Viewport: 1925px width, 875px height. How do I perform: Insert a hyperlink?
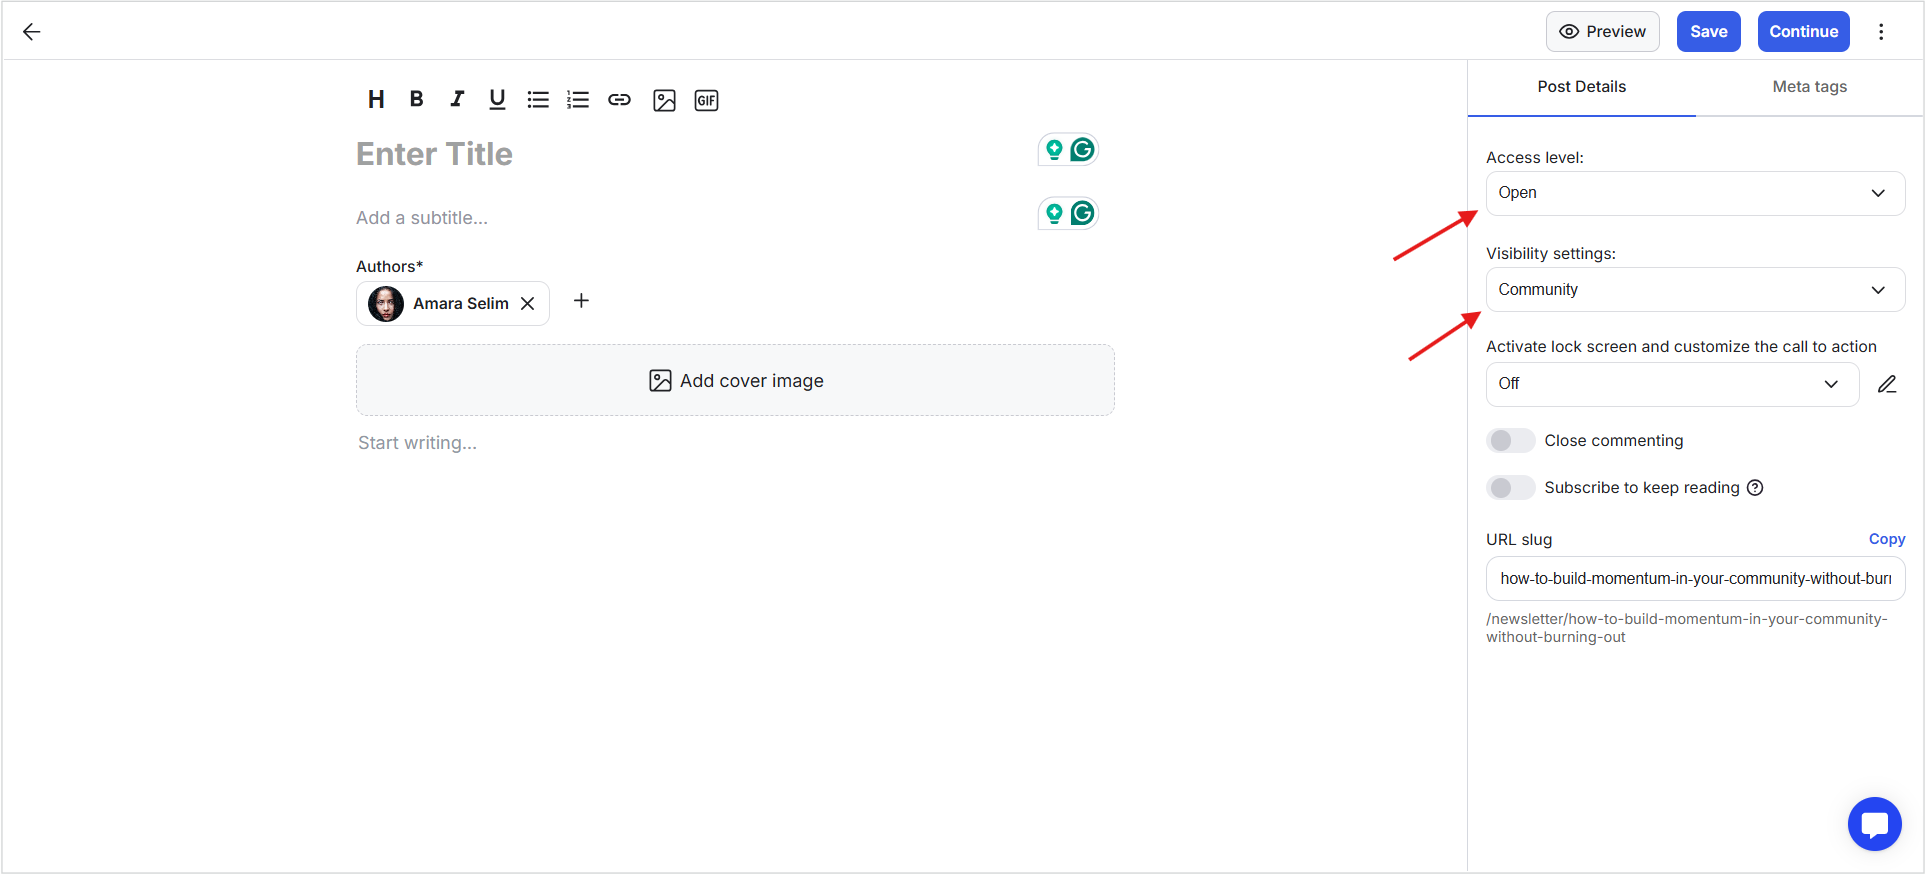(620, 100)
